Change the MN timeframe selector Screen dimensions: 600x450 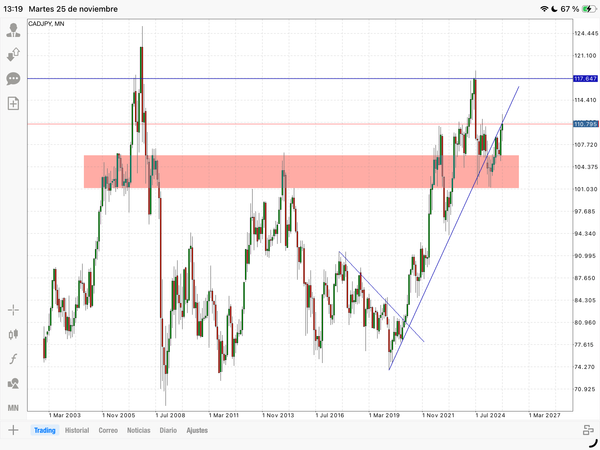[x=13, y=408]
